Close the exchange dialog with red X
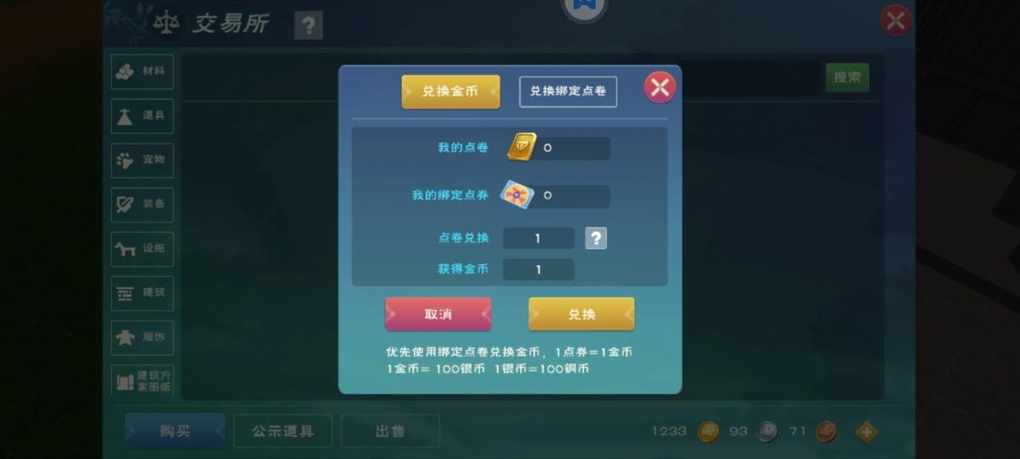The width and height of the screenshot is (1020, 459). [x=660, y=87]
